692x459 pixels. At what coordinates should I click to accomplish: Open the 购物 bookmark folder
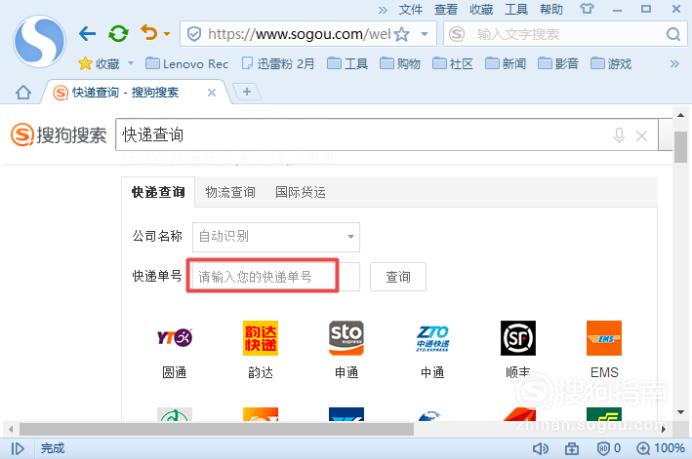400,64
